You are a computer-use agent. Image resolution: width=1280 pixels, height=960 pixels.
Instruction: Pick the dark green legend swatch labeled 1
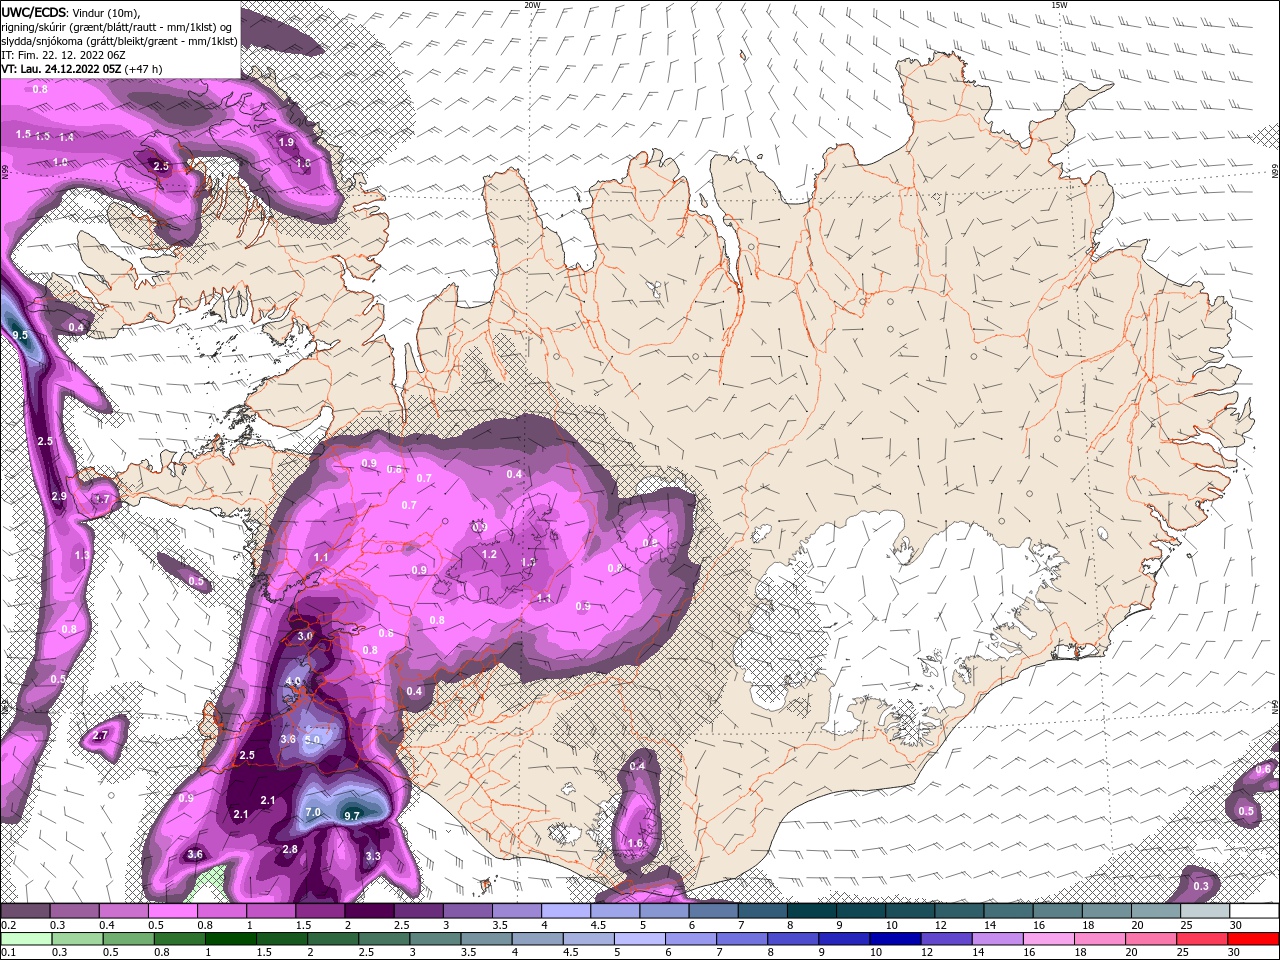230,938
